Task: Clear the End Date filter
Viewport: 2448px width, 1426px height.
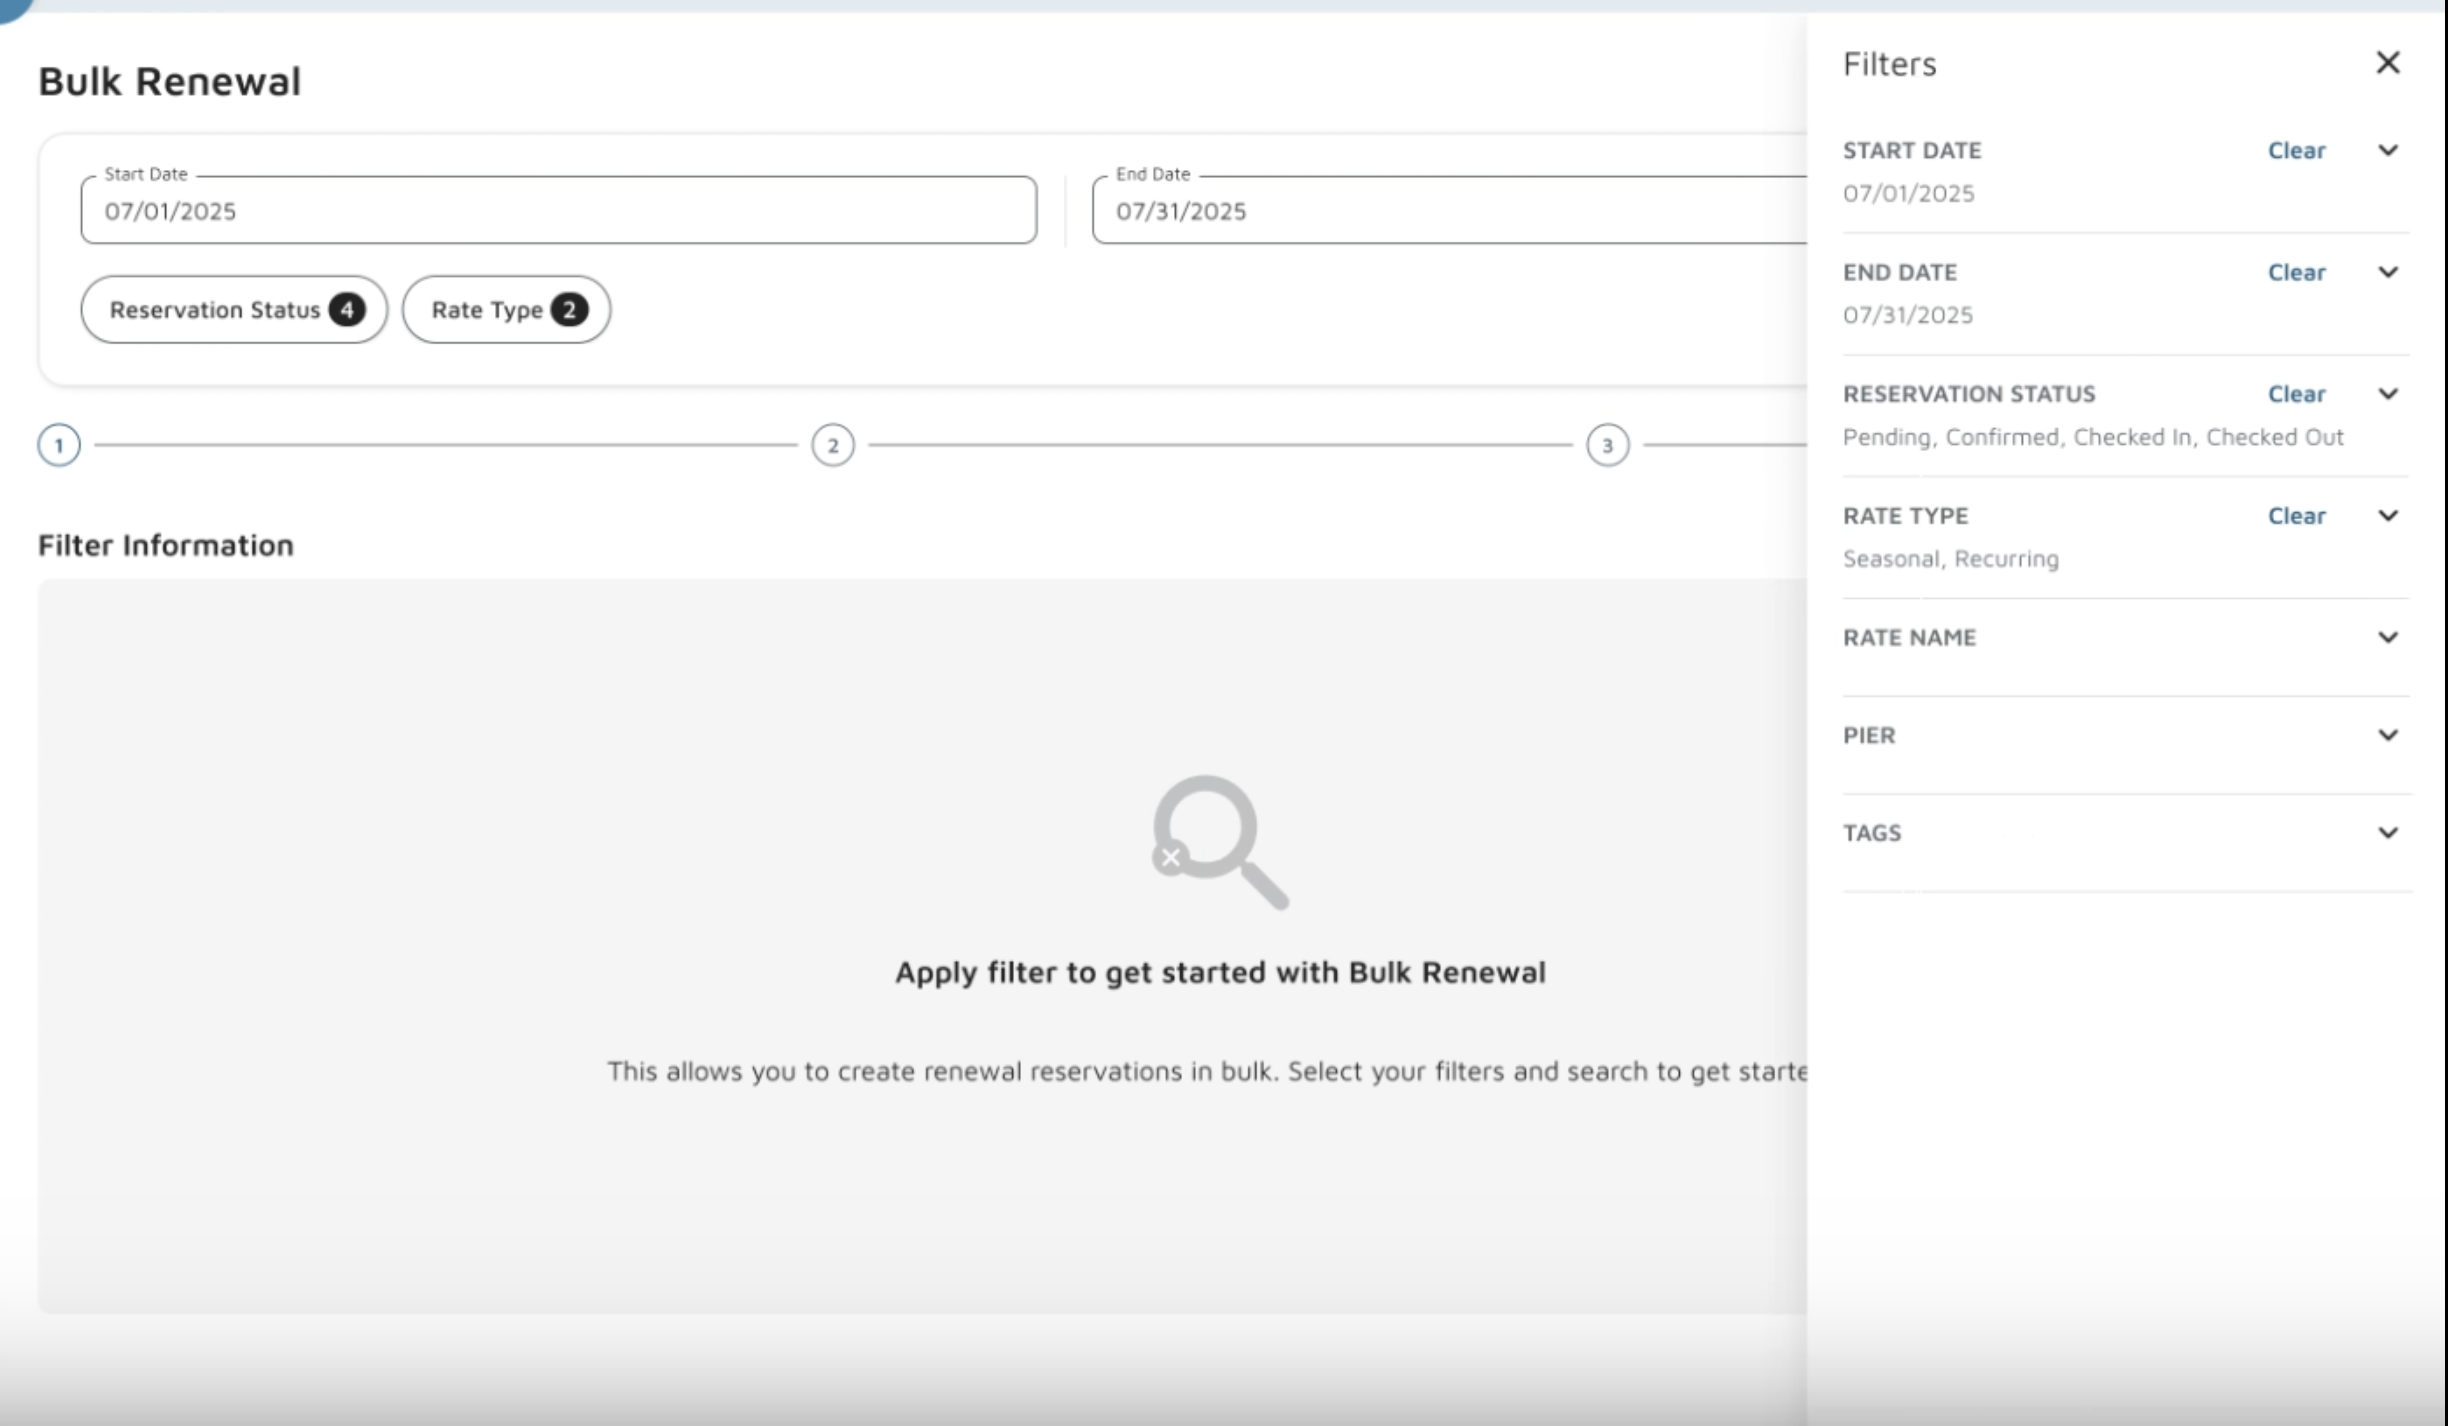Action: (x=2296, y=272)
